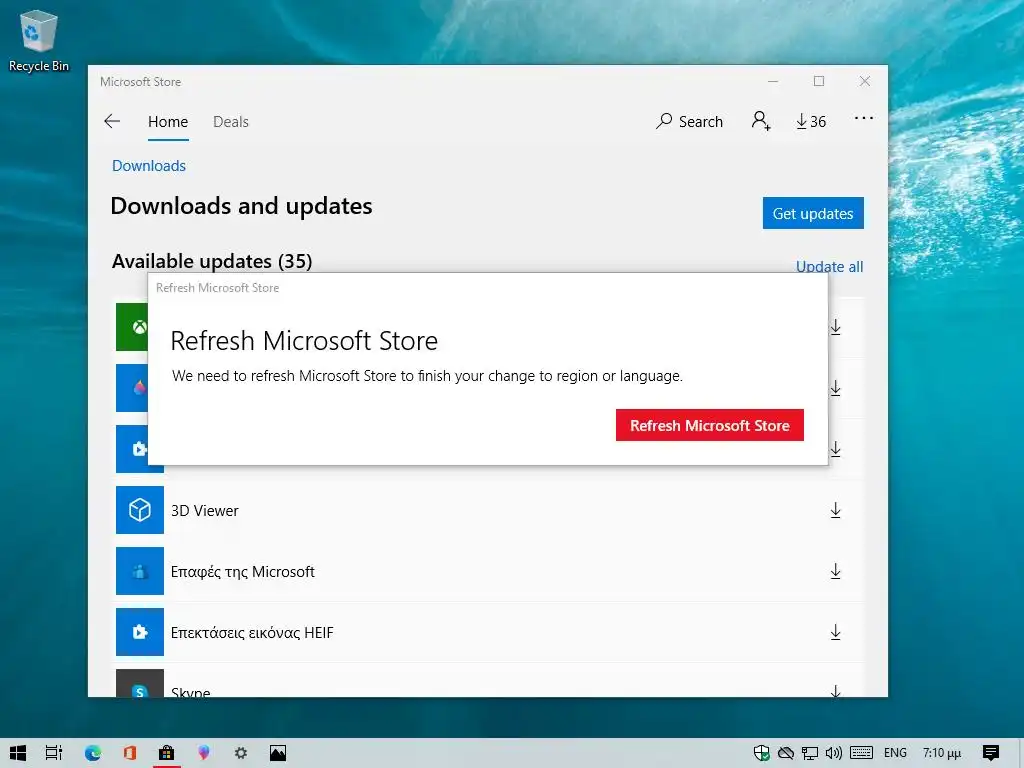Open Windows Security tray icon
Image resolution: width=1024 pixels, height=768 pixels.
(x=761, y=753)
